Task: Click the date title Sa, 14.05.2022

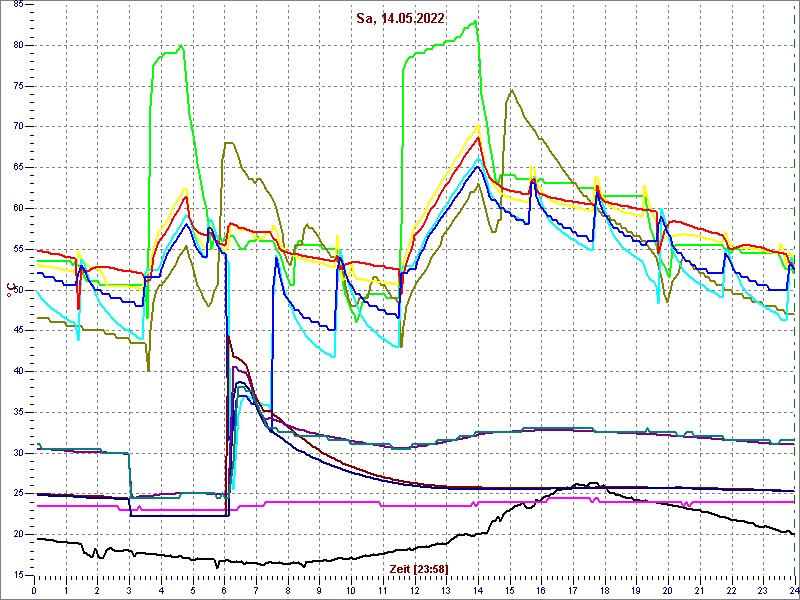Action: coord(401,18)
